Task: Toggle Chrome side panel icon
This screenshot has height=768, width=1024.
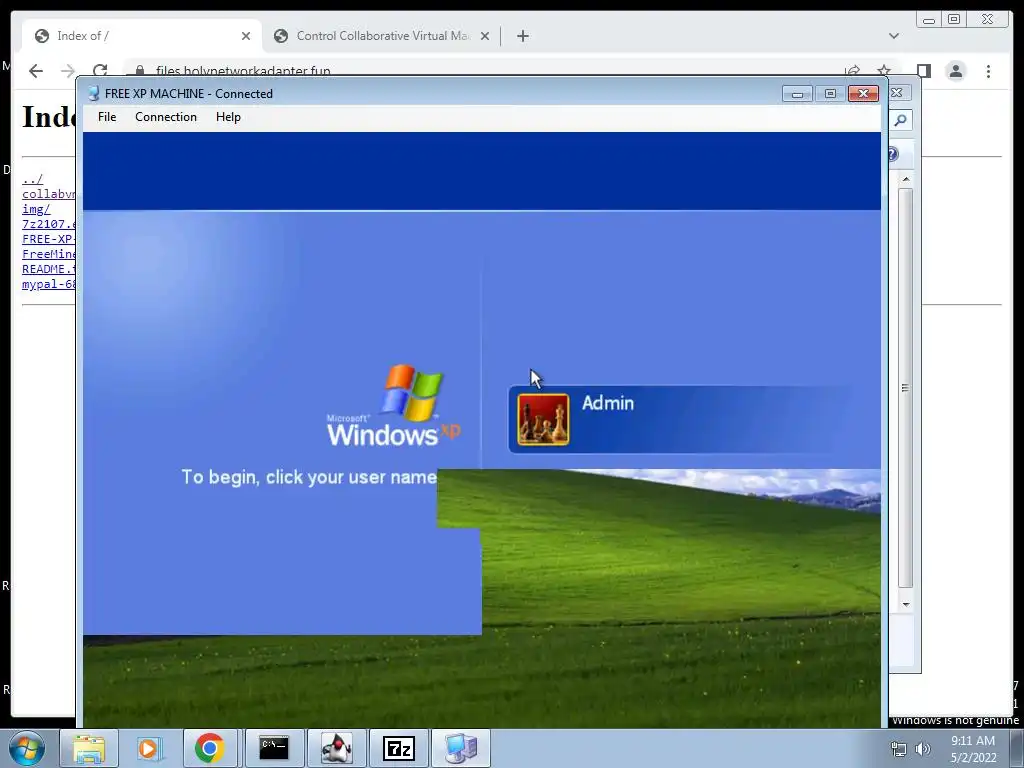Action: 923,71
